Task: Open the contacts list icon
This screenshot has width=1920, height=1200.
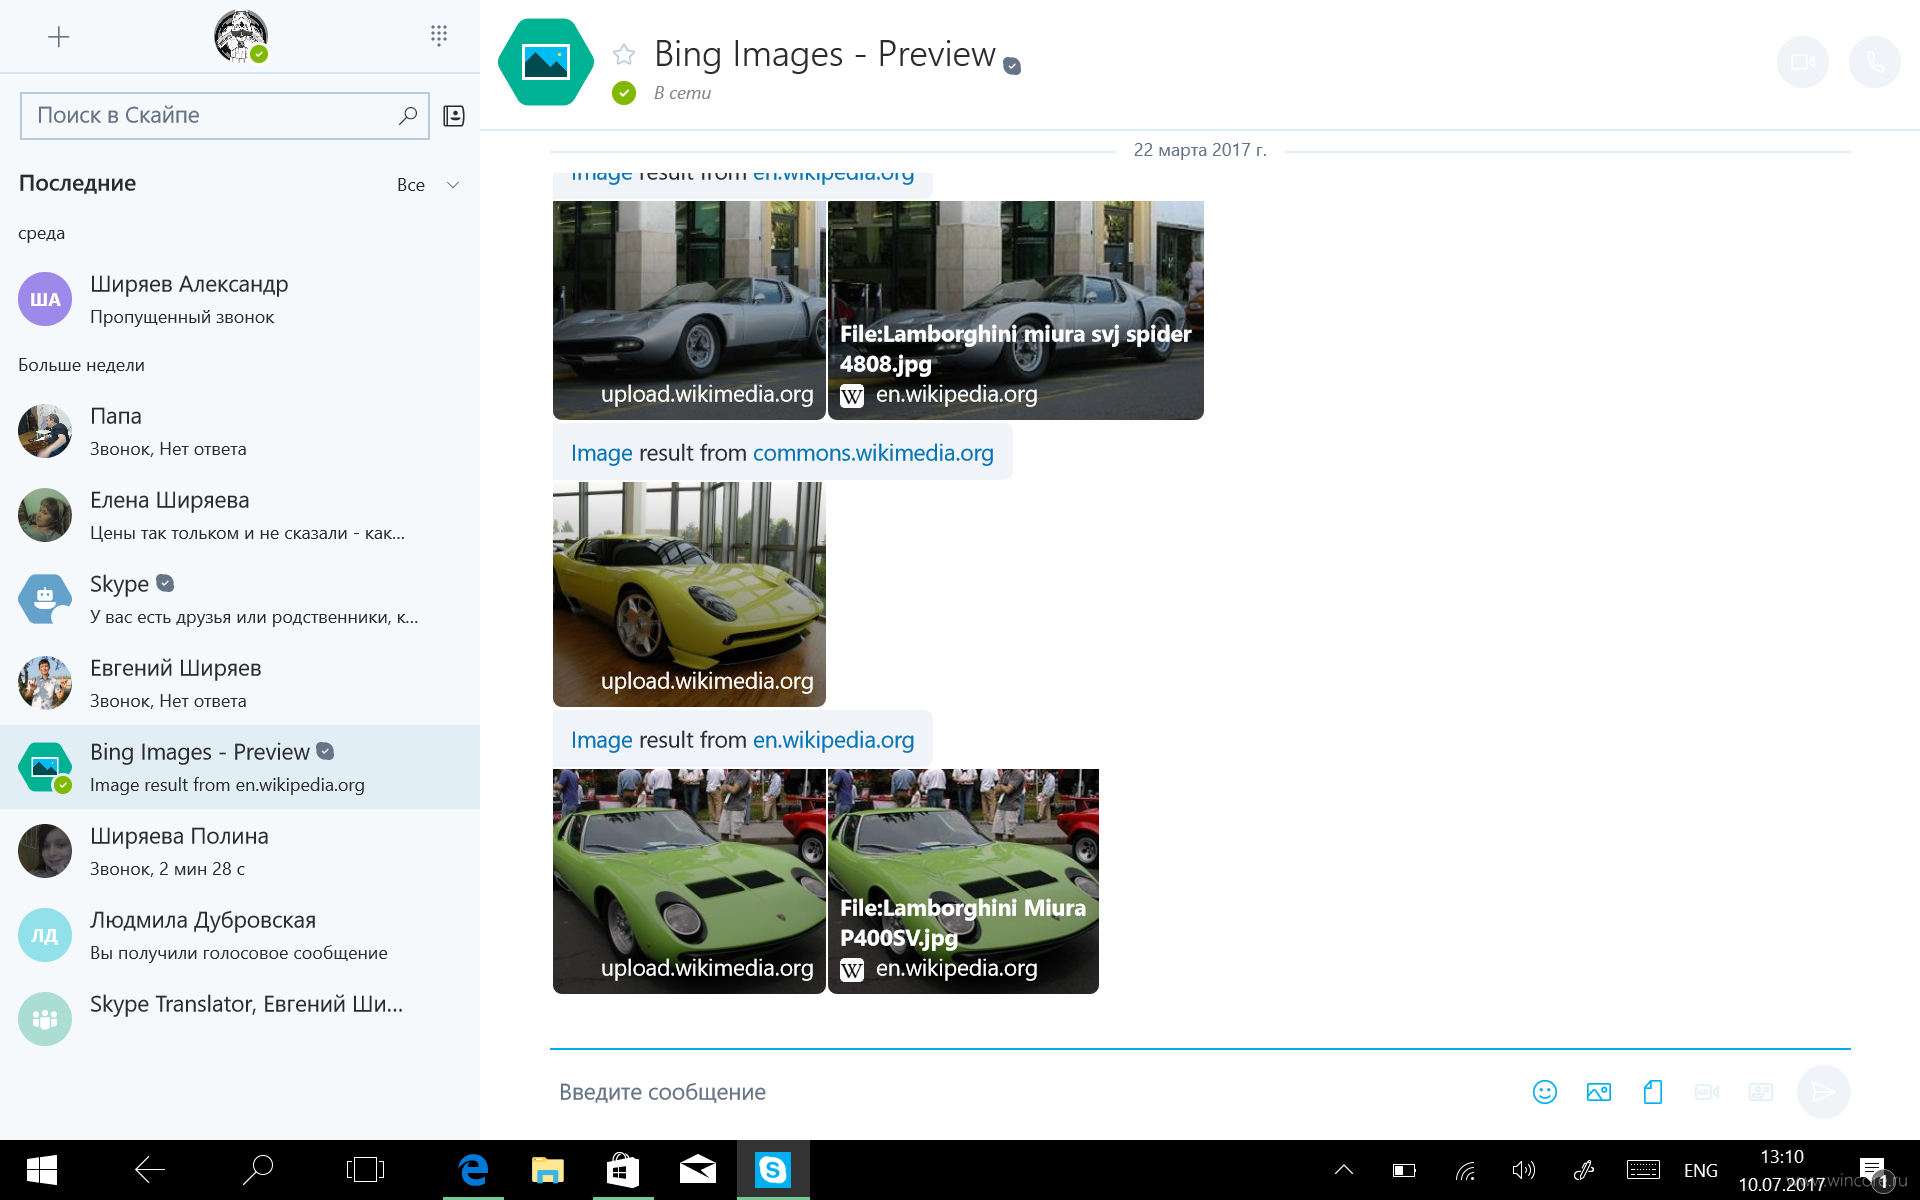Action: point(454,116)
